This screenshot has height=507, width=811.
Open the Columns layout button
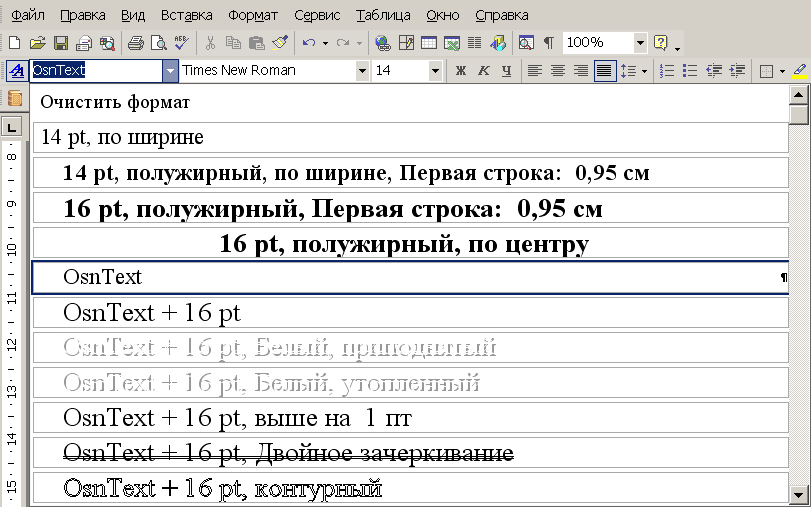pos(475,43)
